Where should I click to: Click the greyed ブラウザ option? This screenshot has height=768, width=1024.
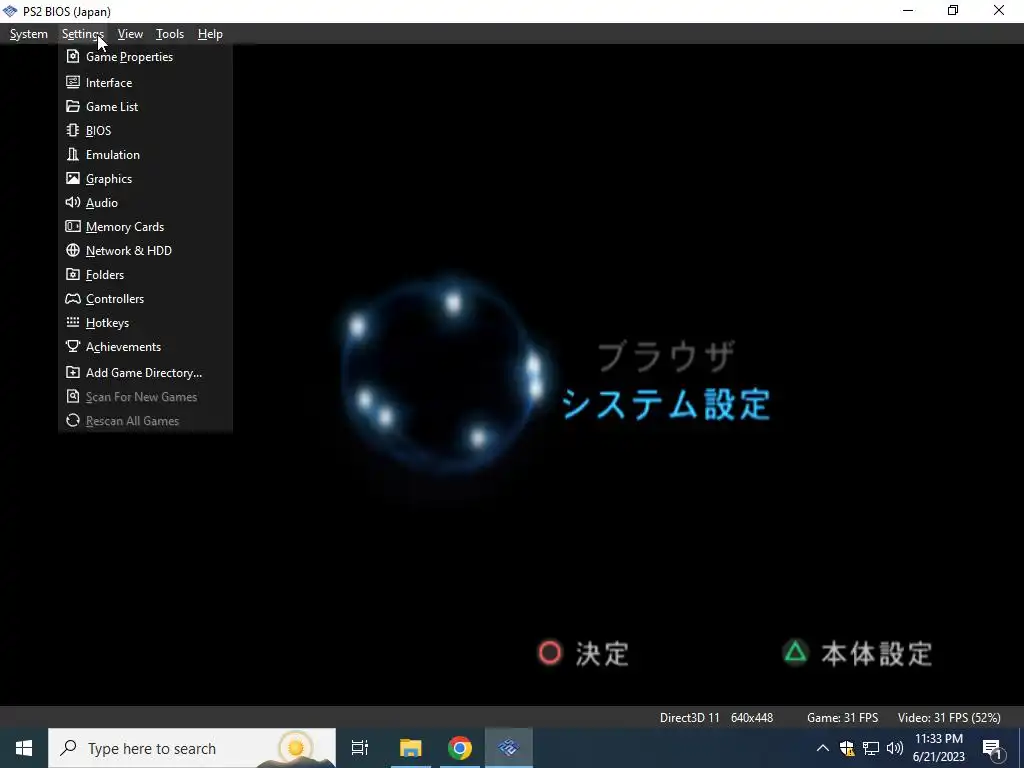coord(666,357)
